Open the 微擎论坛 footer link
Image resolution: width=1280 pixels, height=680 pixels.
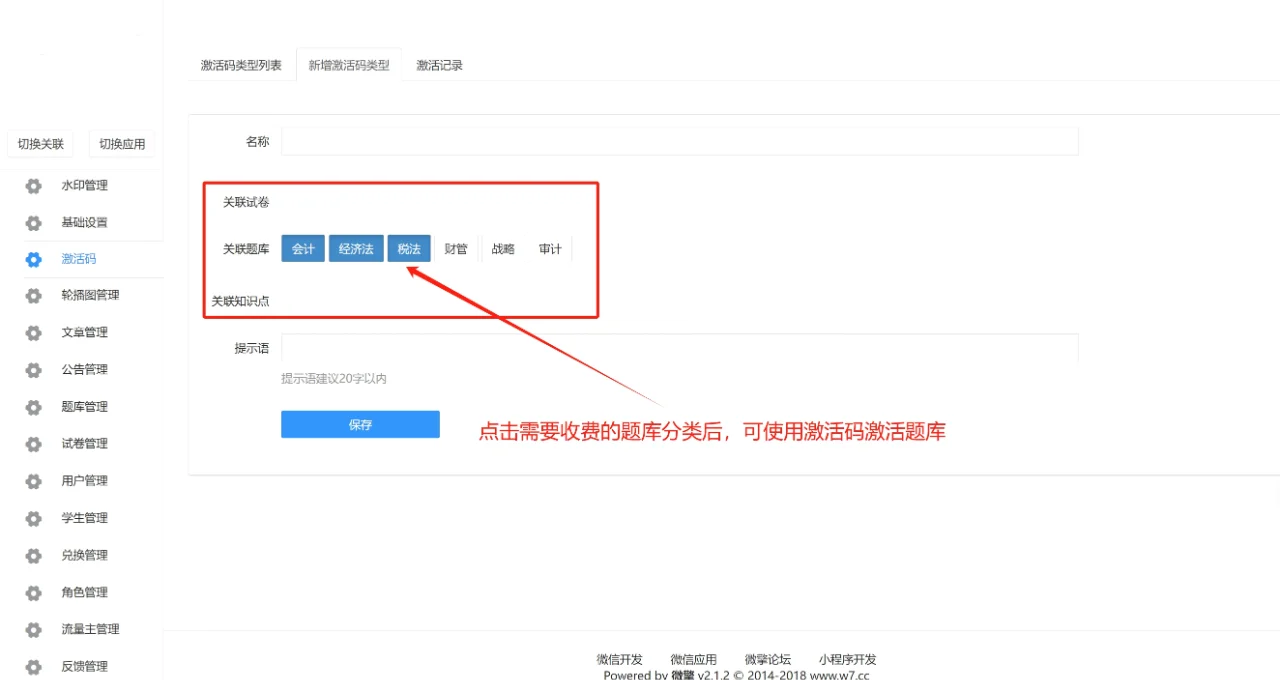[768, 659]
